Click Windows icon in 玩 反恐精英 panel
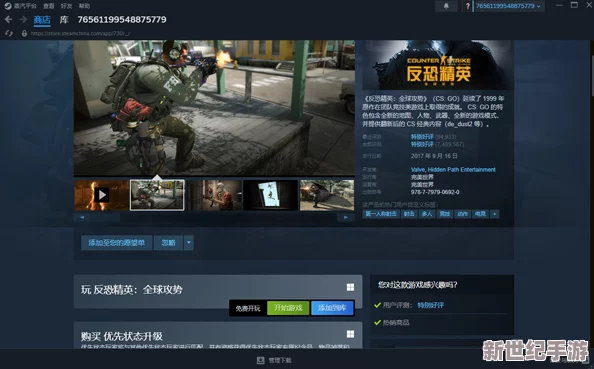Viewport: 594px width, 369px height. [x=350, y=288]
